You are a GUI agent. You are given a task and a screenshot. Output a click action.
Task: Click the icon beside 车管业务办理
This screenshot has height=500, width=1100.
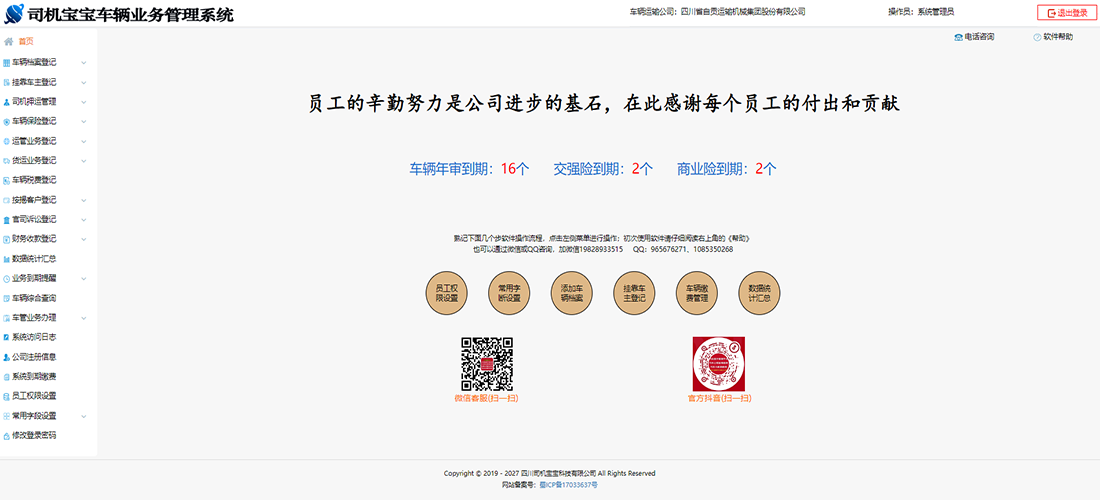coord(6,318)
